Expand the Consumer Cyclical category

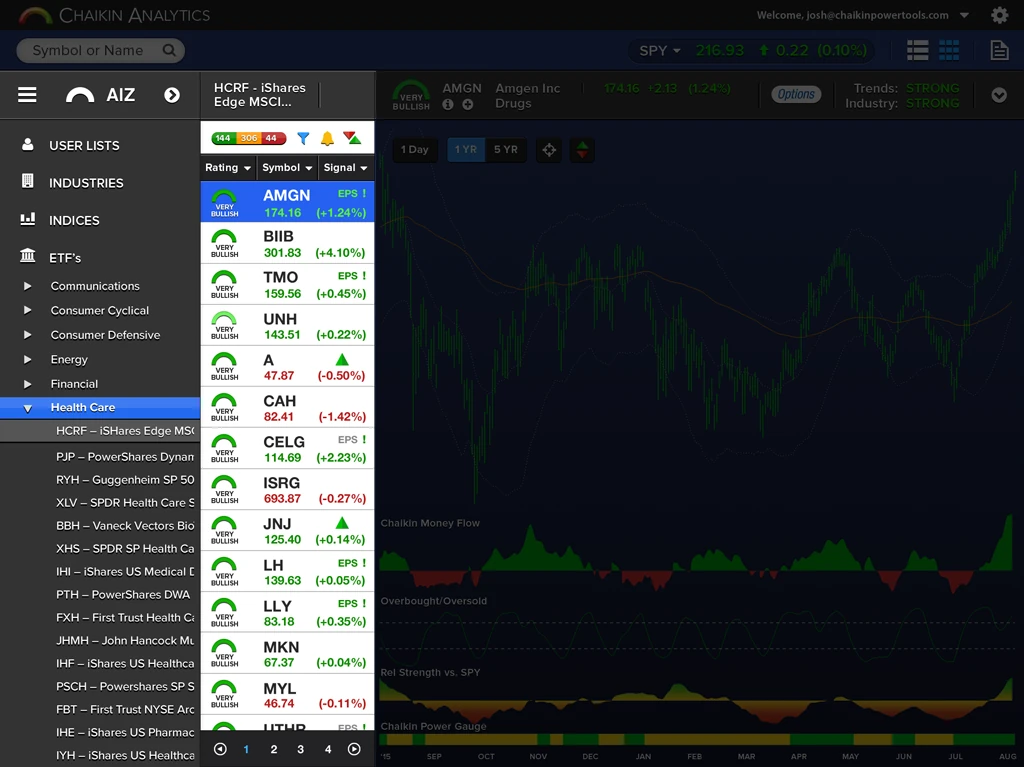pyautogui.click(x=27, y=310)
